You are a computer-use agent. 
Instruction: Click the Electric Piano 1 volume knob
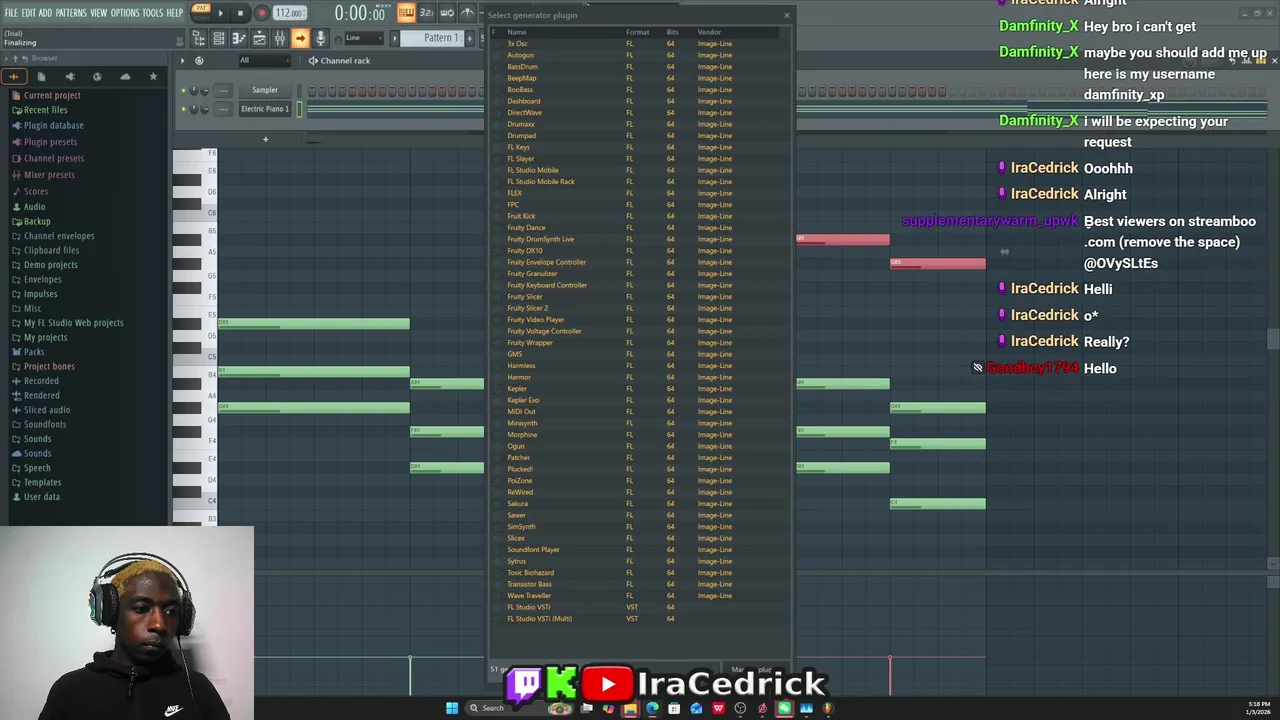click(205, 109)
